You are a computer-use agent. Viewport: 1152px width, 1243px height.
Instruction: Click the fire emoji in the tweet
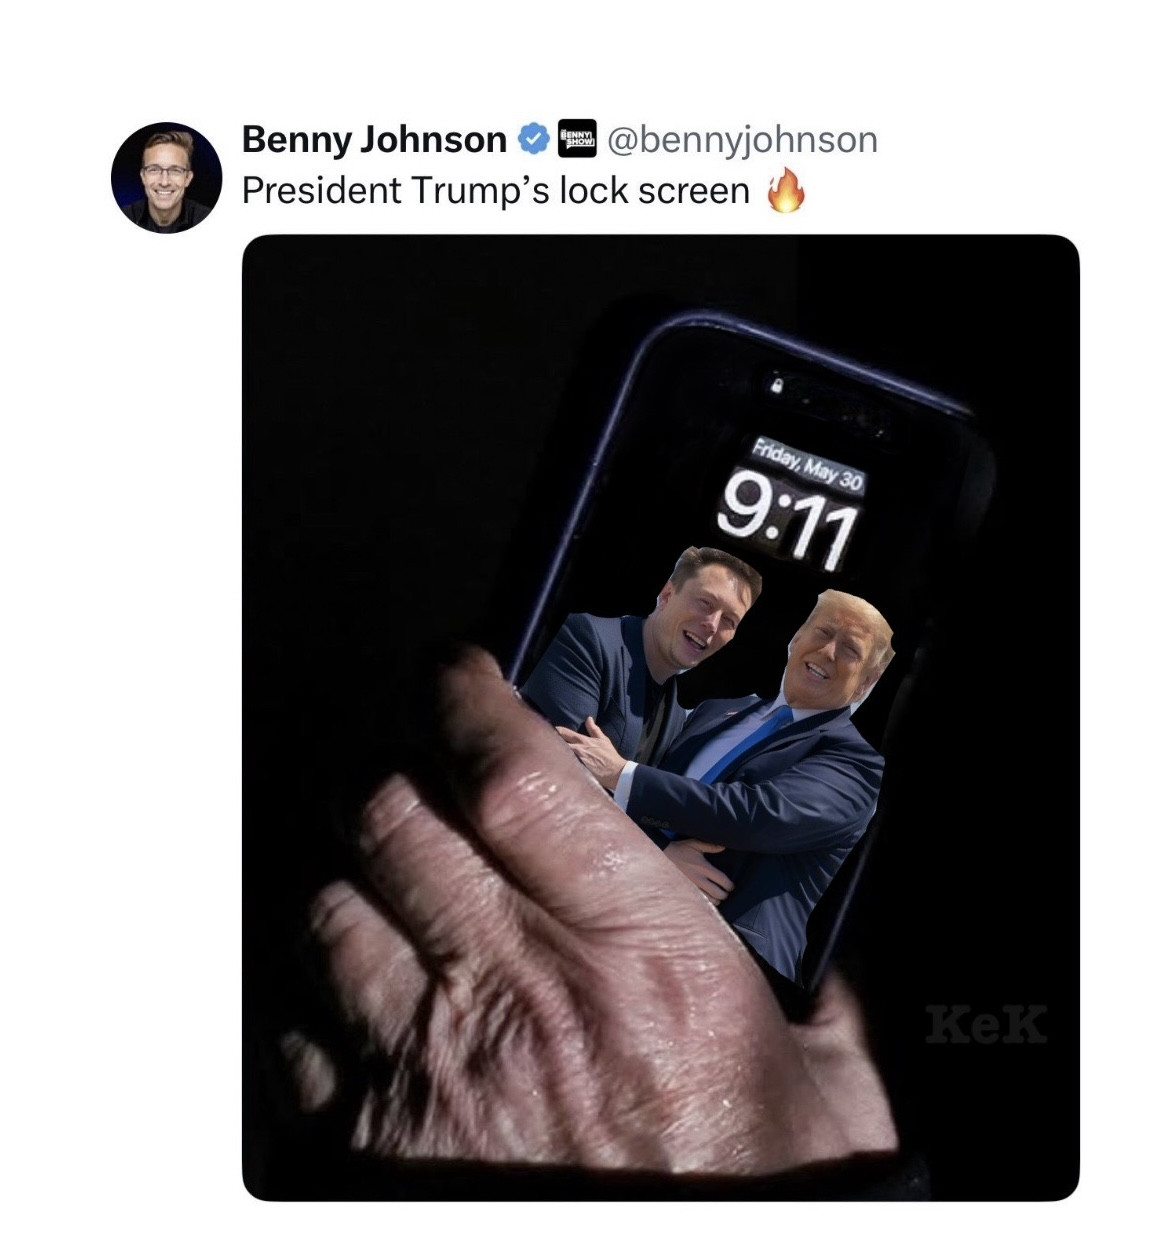pos(786,190)
